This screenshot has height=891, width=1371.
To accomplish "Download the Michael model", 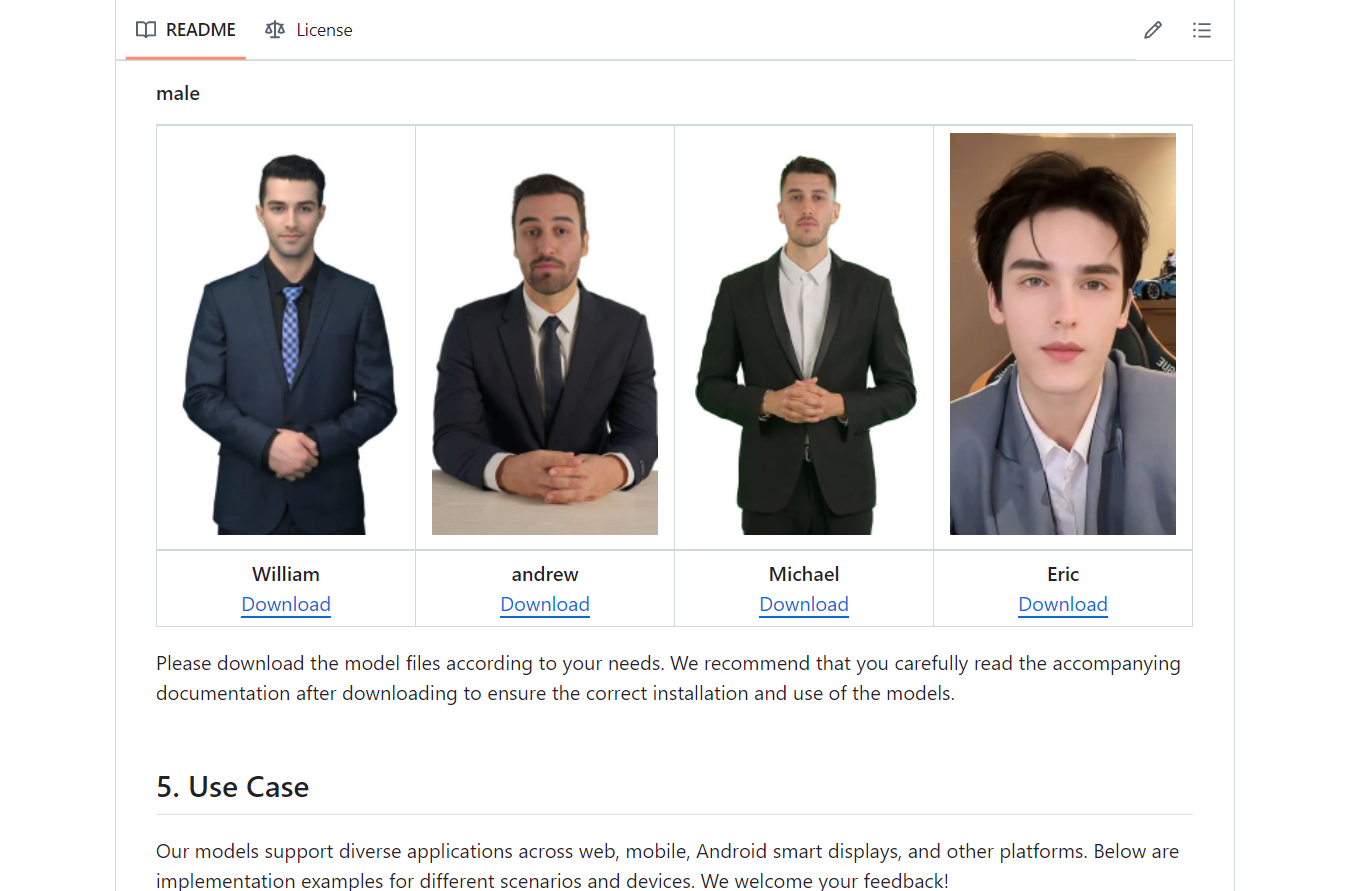I will pyautogui.click(x=804, y=604).
